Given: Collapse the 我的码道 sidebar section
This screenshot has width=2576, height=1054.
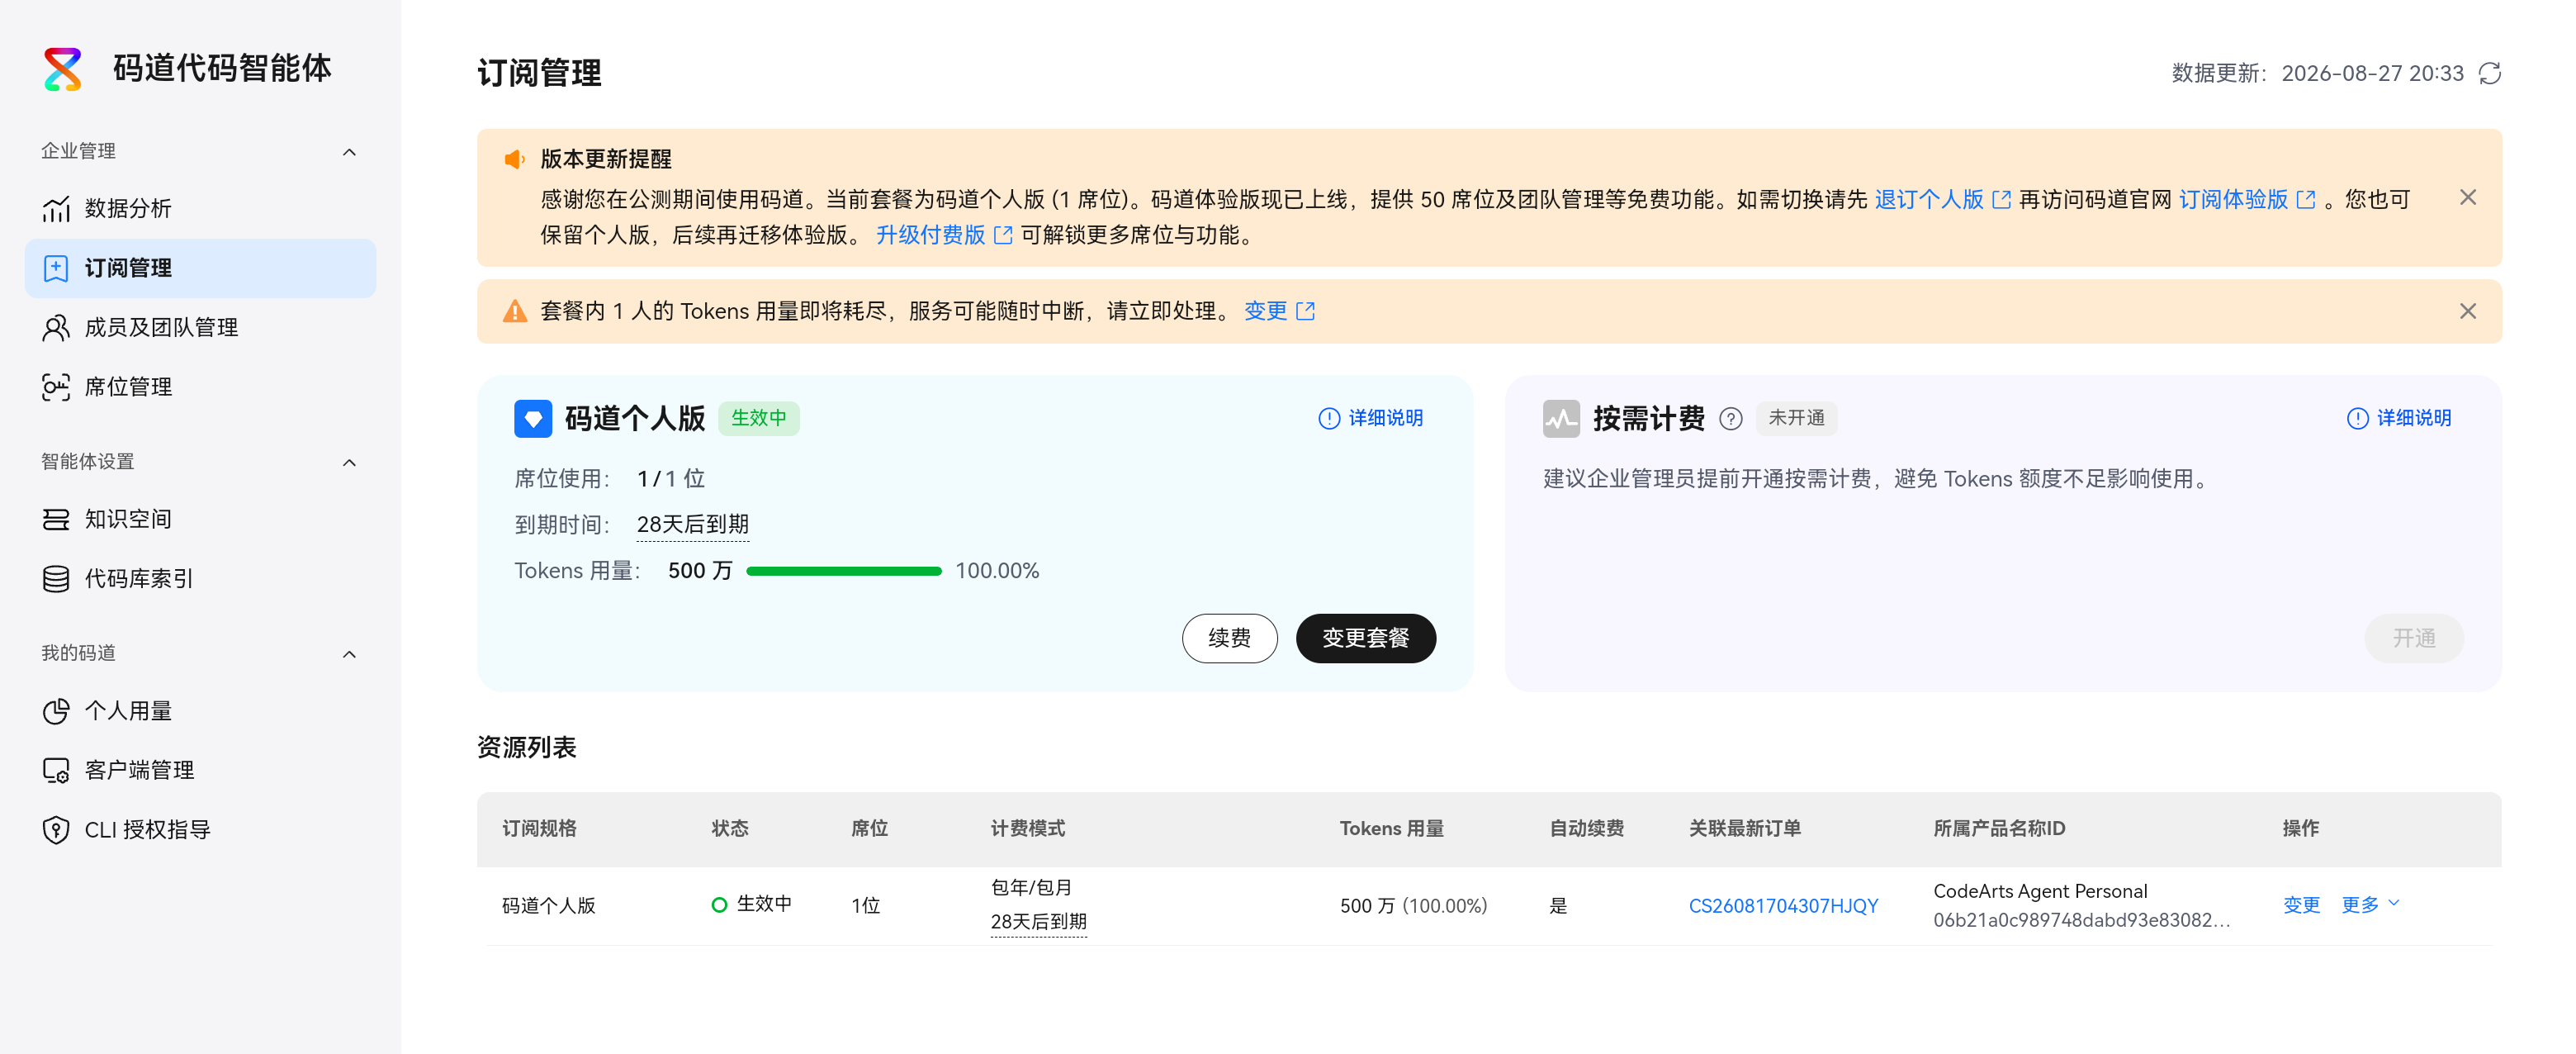Looking at the screenshot, I should 349,654.
